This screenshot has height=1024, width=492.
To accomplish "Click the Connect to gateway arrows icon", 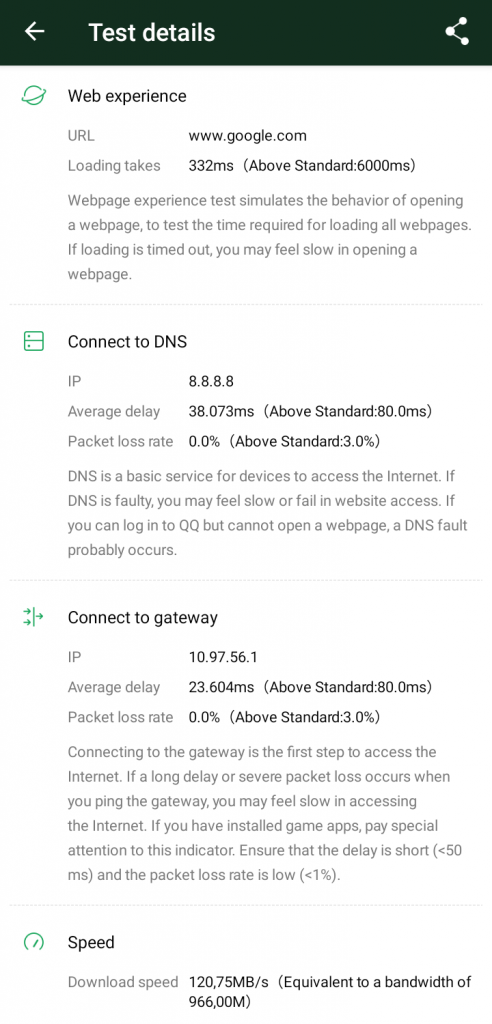I will (33, 617).
